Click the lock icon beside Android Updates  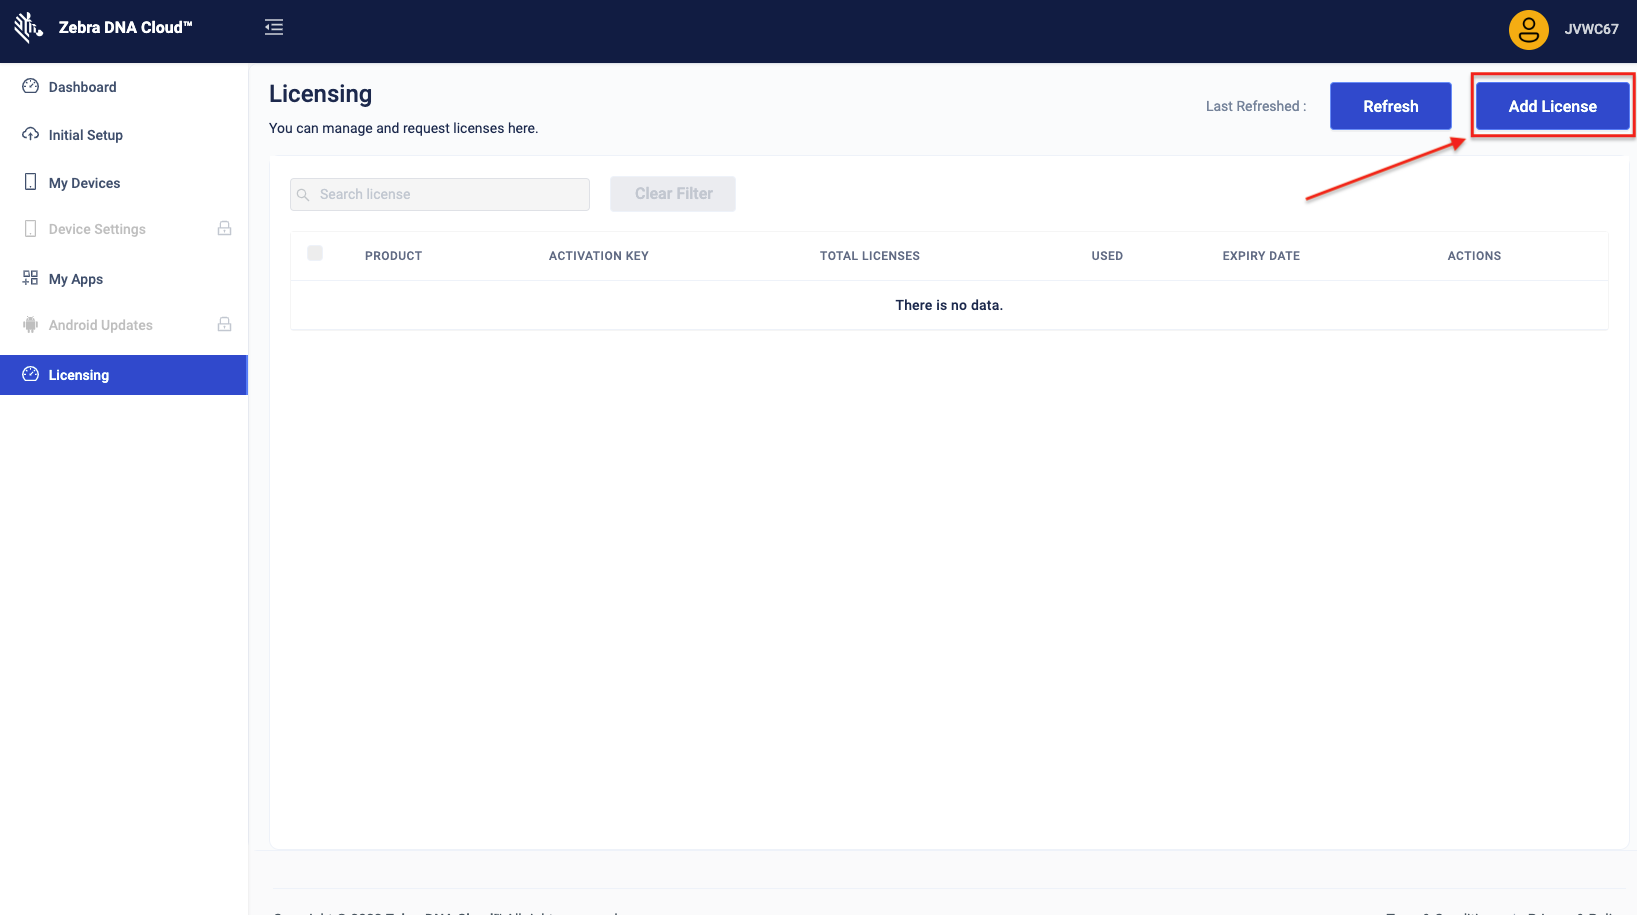tap(225, 325)
